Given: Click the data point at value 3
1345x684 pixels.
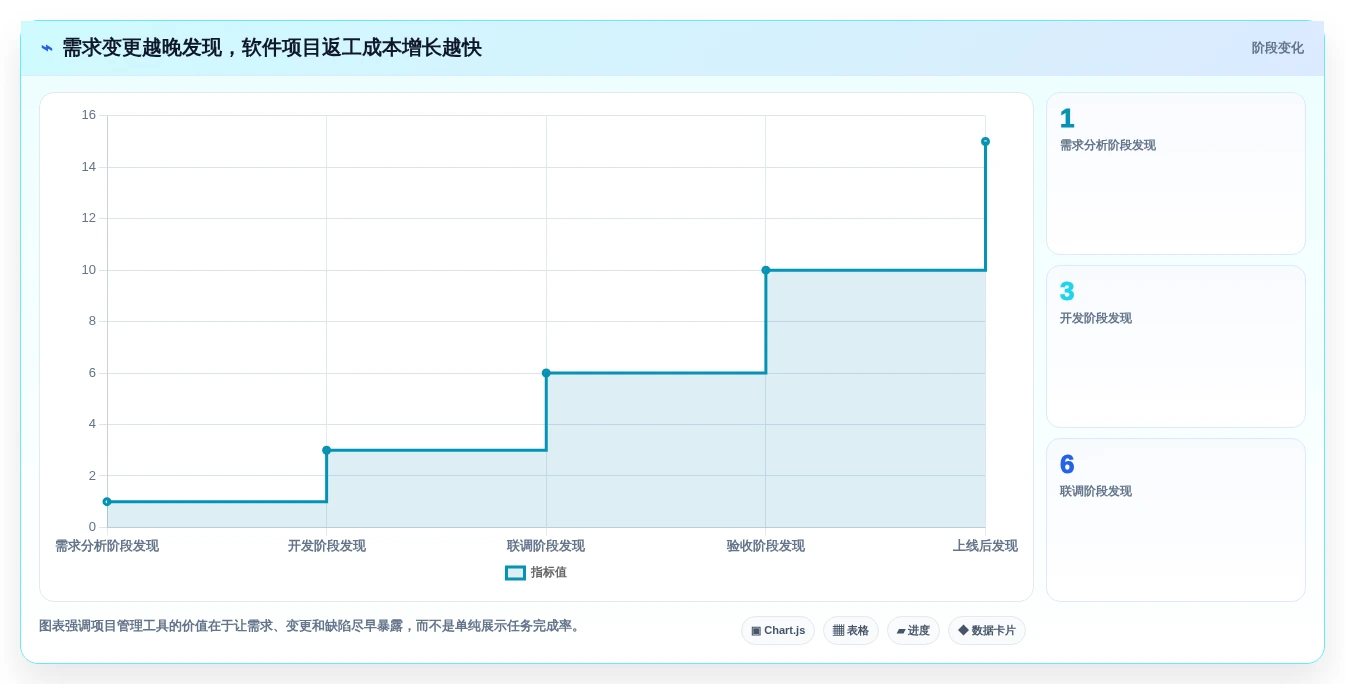Looking at the screenshot, I should (x=326, y=450).
